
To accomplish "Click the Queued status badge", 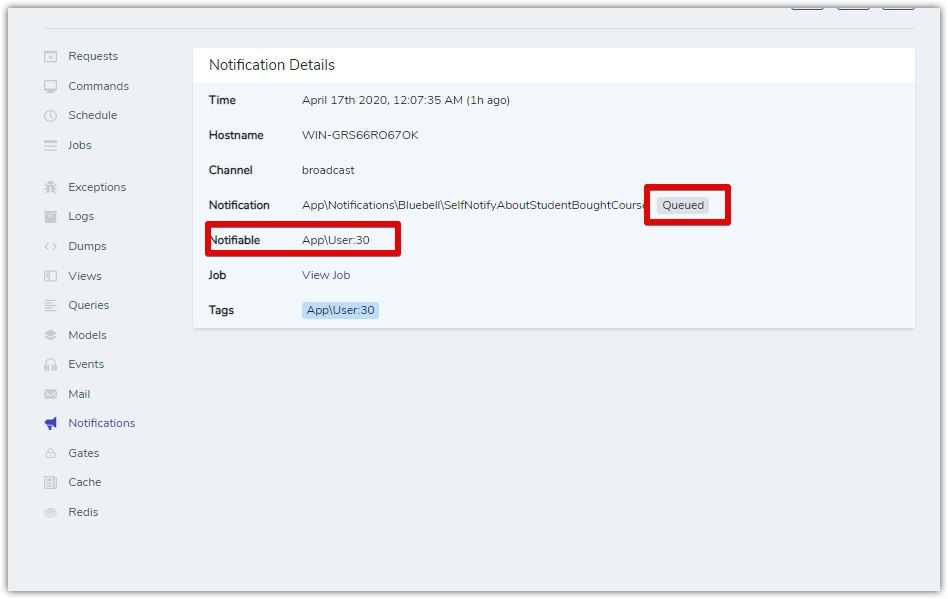I will (x=683, y=205).
